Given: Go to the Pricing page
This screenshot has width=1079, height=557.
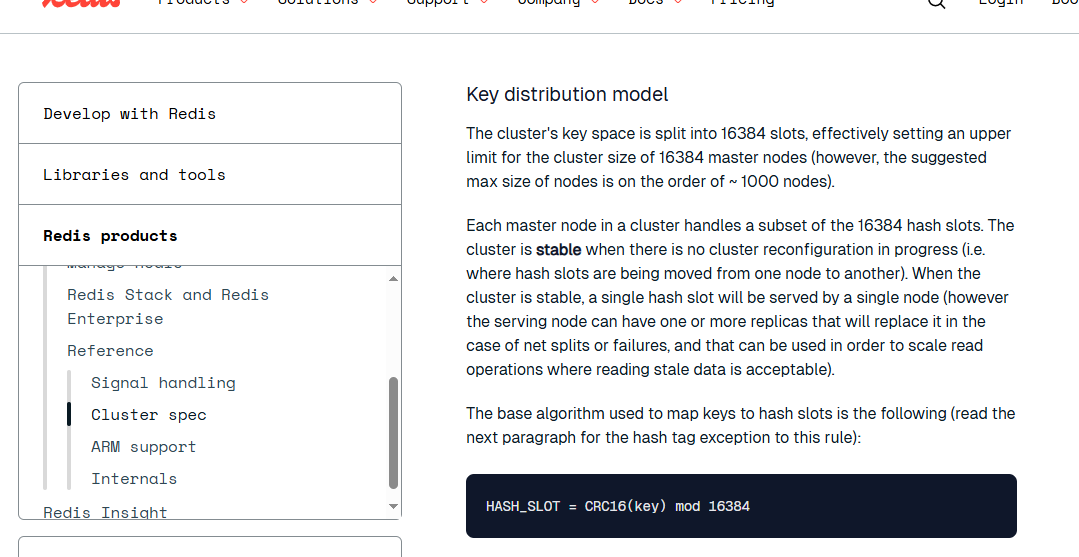Looking at the screenshot, I should 742,3.
